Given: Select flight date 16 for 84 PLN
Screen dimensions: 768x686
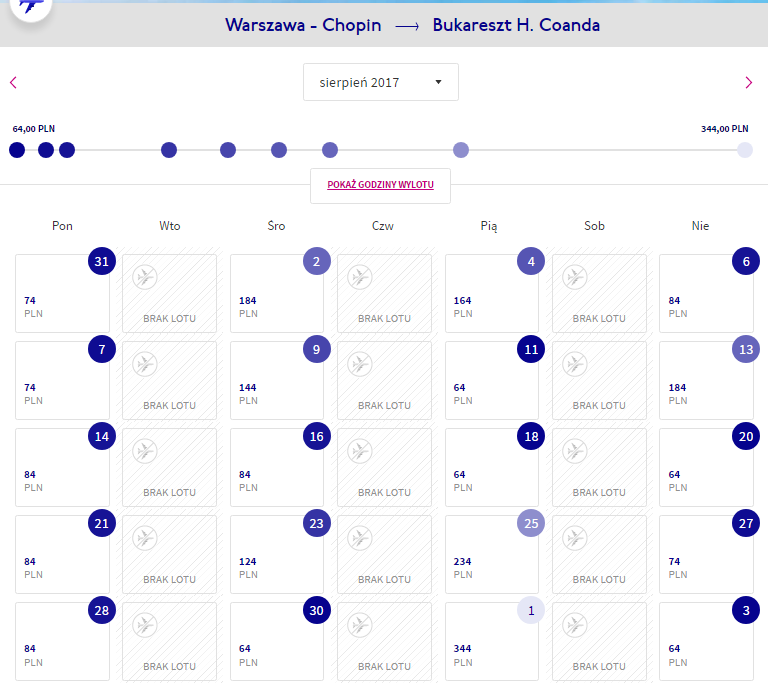Looking at the screenshot, I should click(x=277, y=467).
